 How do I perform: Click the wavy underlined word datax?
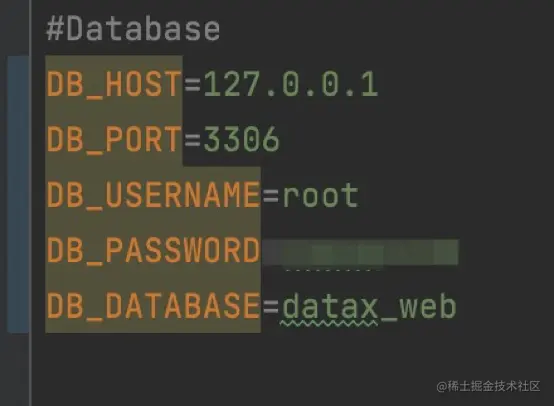click(330, 307)
